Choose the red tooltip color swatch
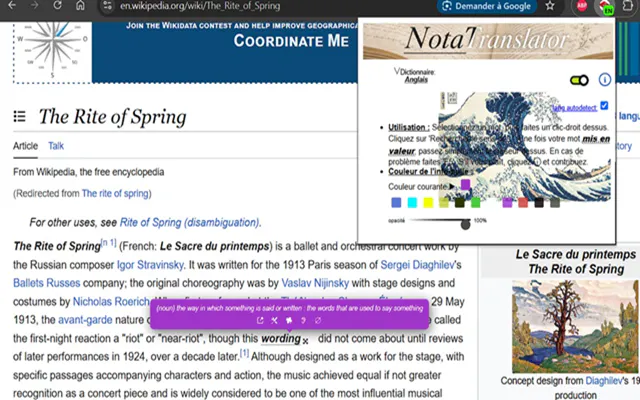 (523, 202)
